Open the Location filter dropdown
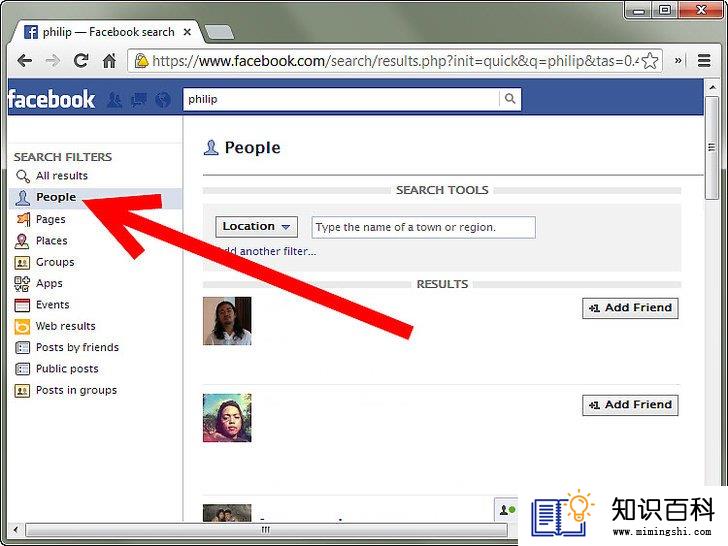The height and width of the screenshot is (546, 728). coord(256,227)
